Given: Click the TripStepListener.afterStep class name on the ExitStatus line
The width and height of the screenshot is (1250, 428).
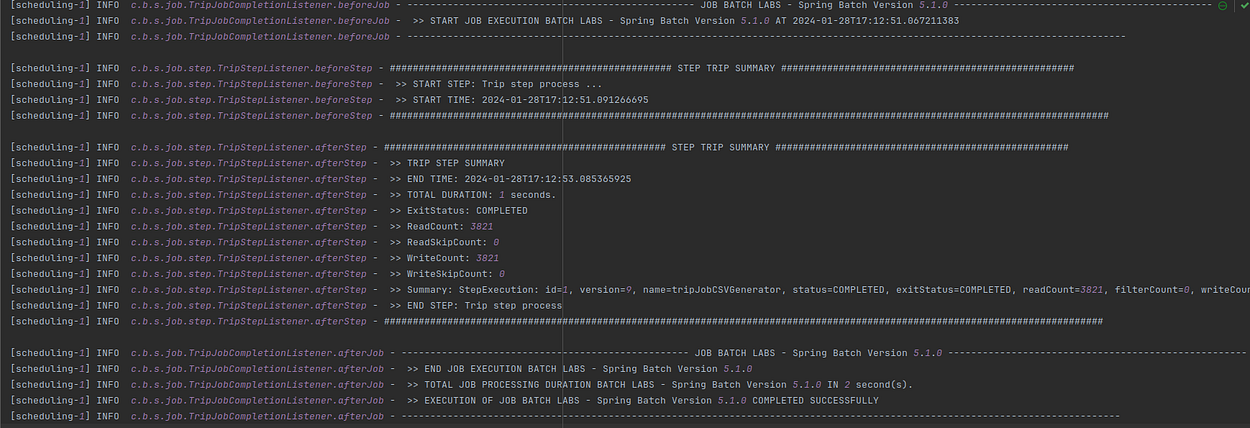Looking at the screenshot, I should (x=249, y=211).
